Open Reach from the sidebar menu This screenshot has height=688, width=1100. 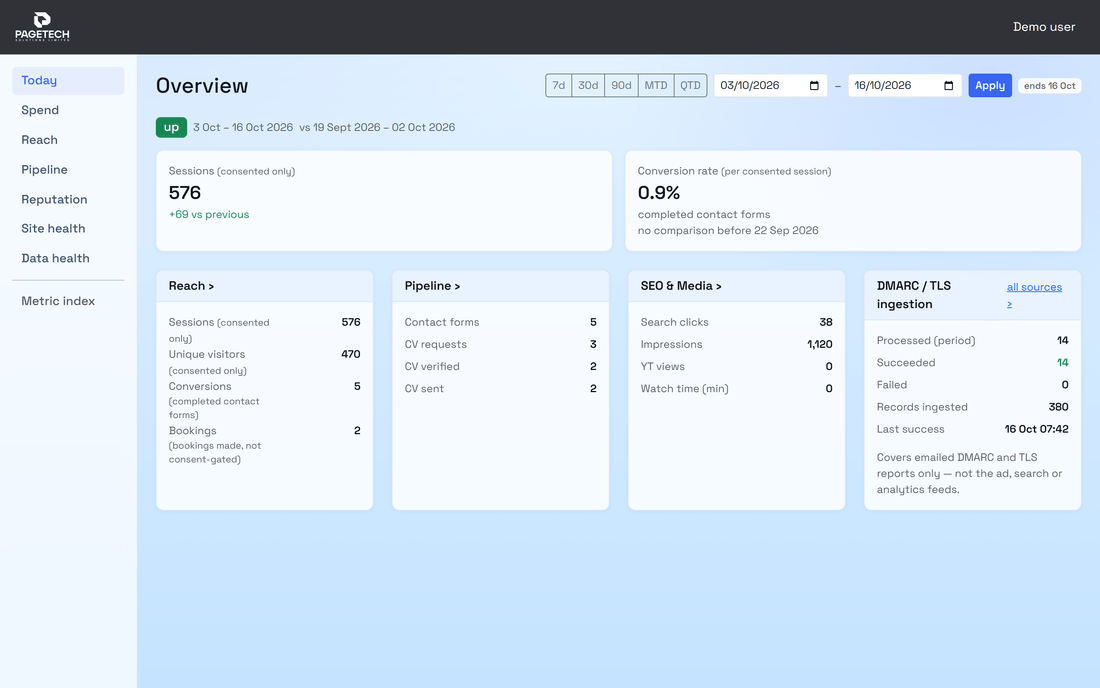coord(68,140)
